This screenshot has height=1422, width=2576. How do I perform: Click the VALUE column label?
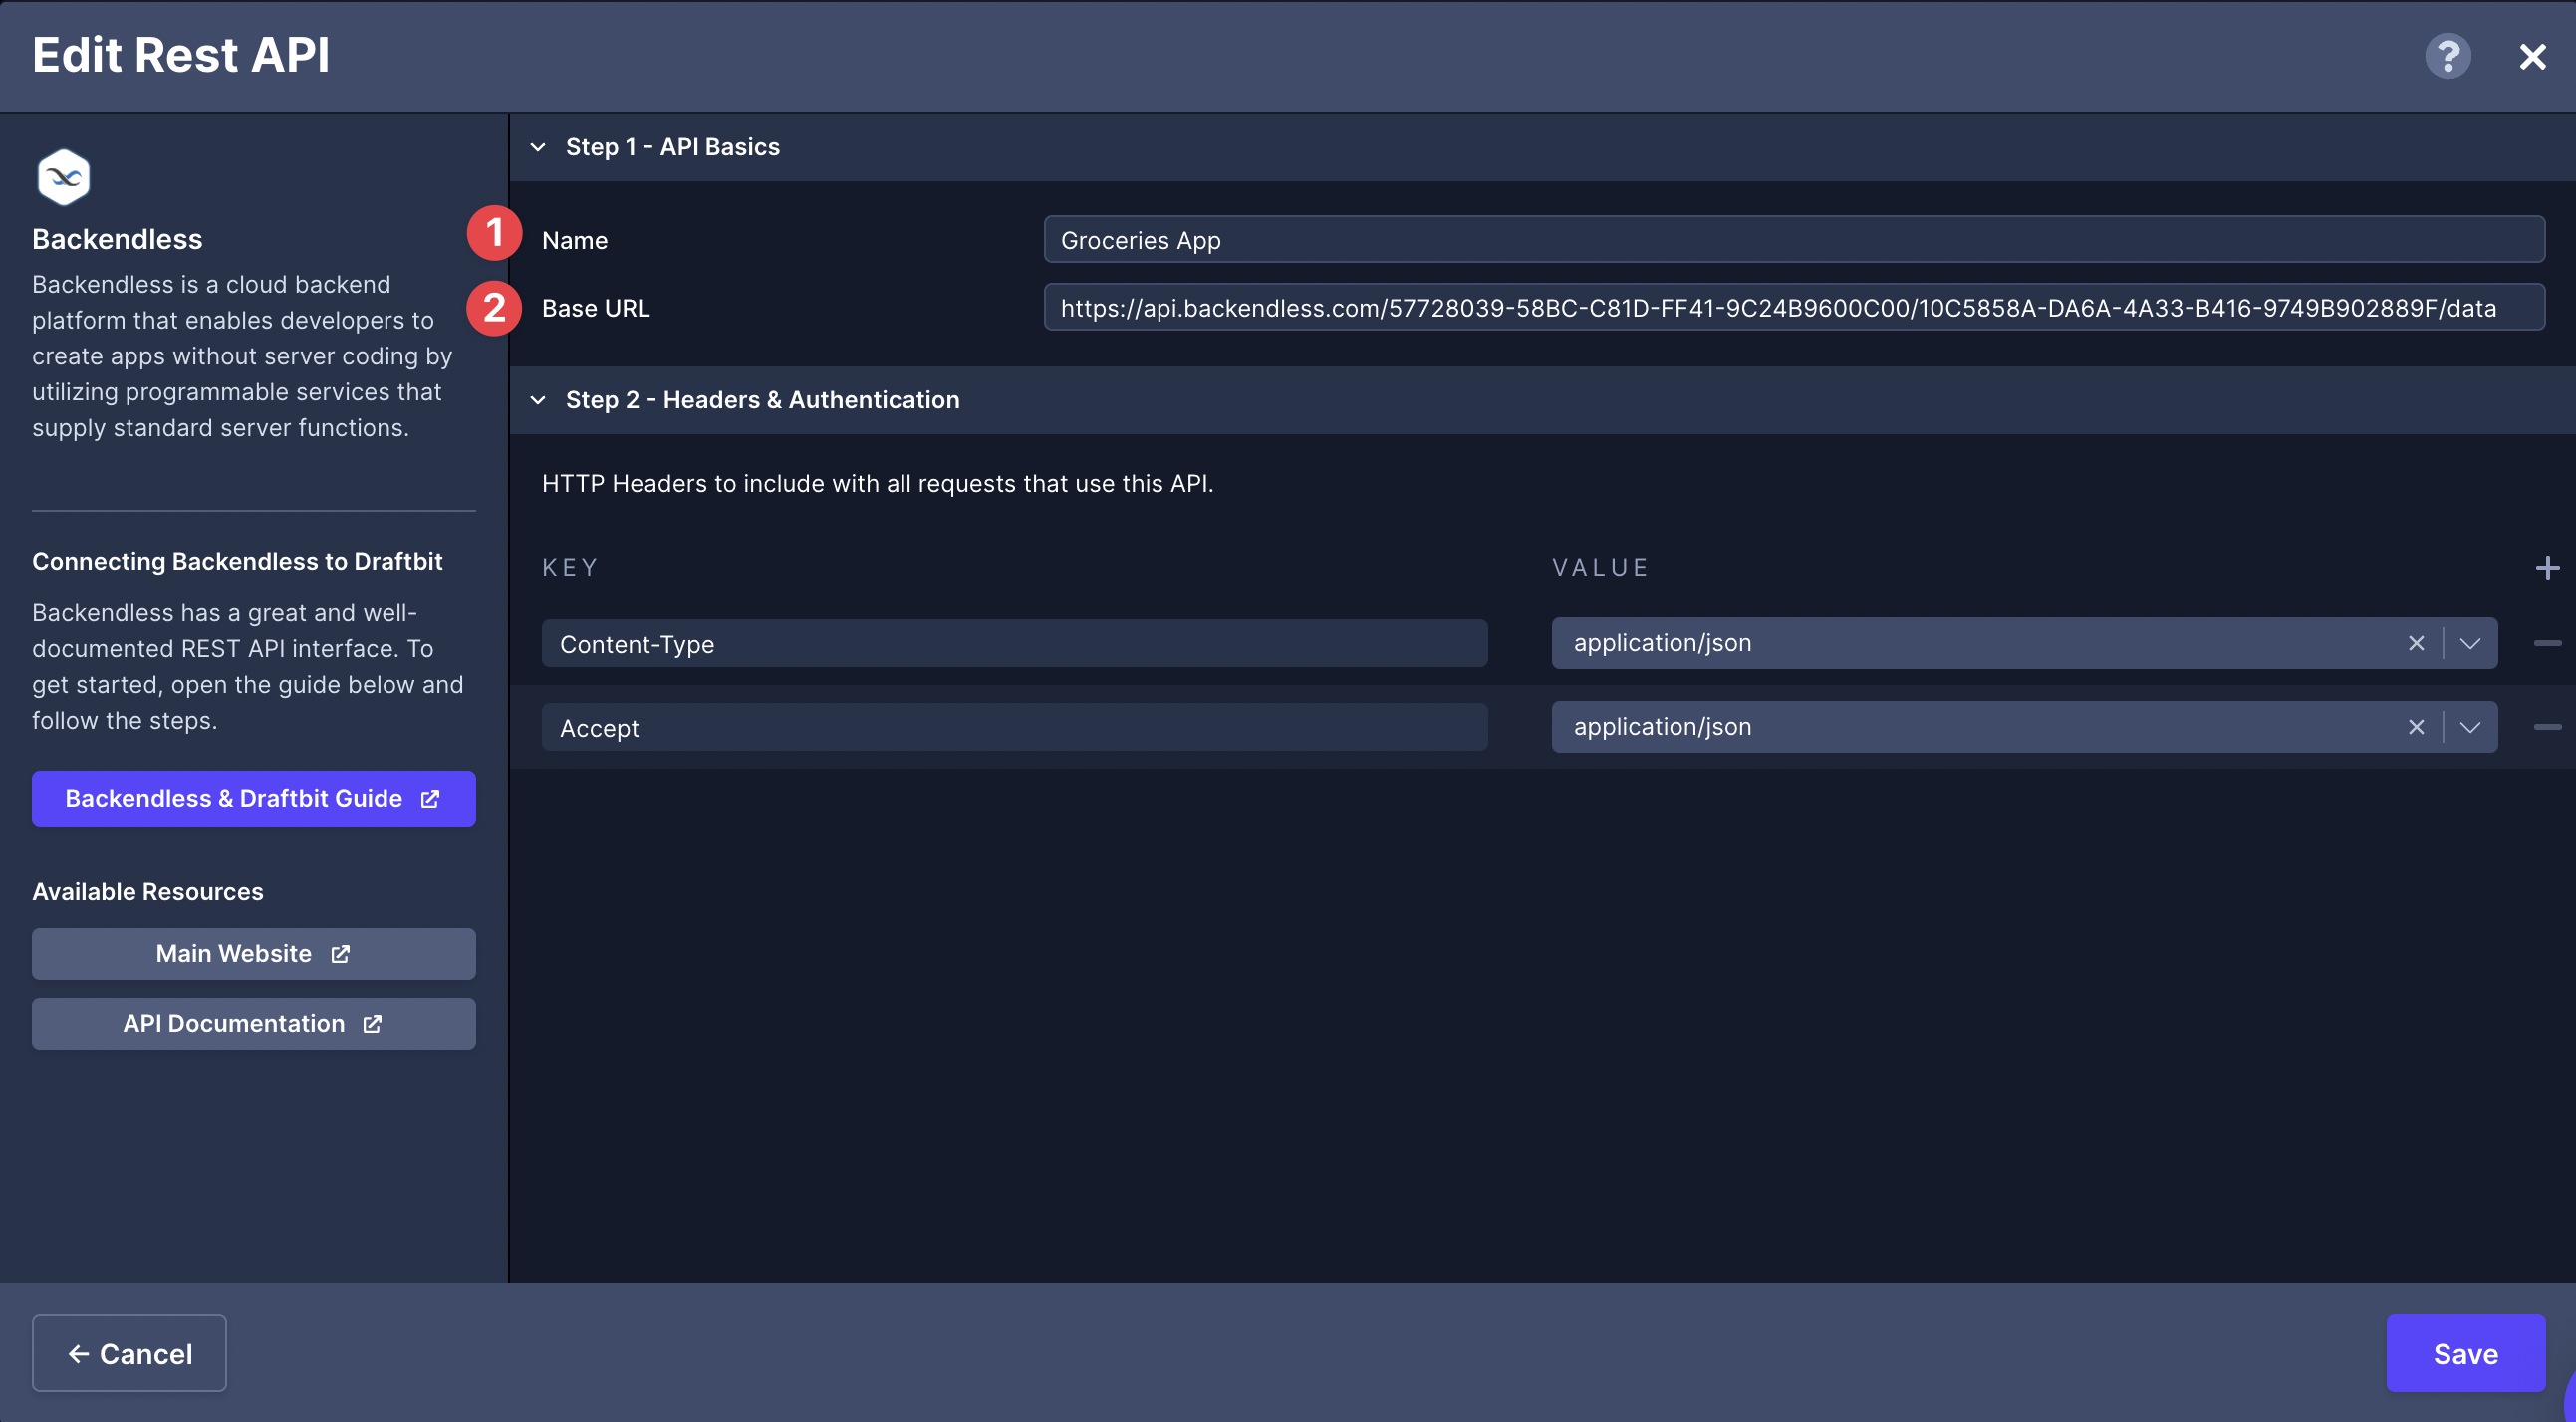(x=1600, y=568)
